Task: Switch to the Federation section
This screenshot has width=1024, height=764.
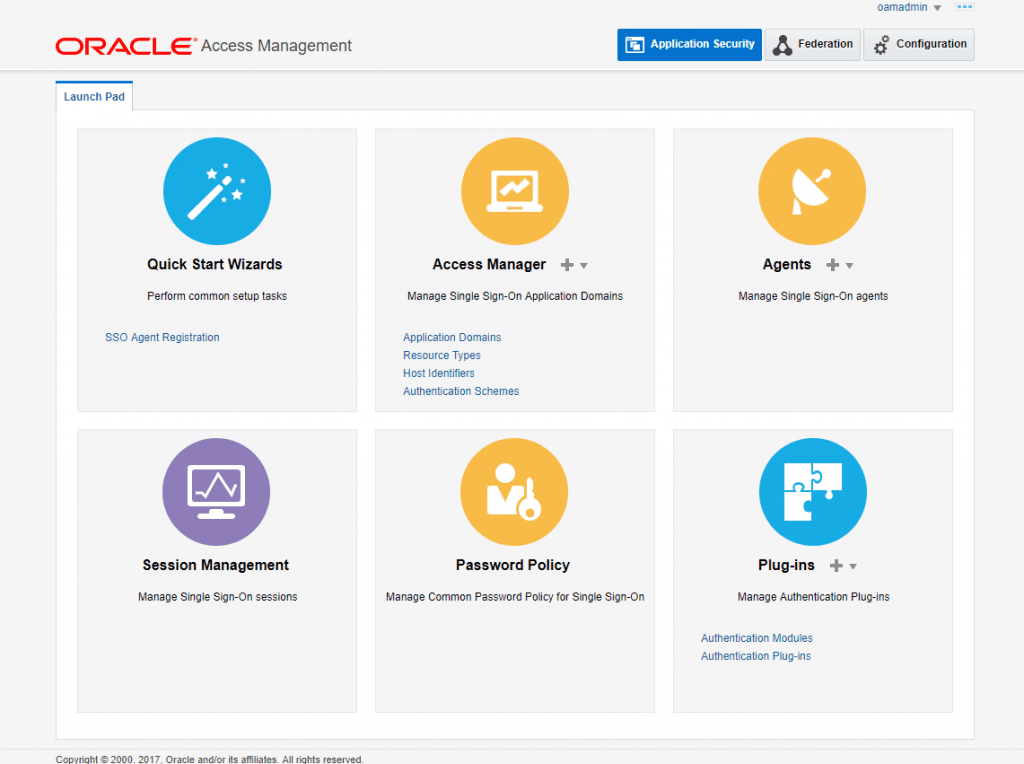Action: click(812, 45)
